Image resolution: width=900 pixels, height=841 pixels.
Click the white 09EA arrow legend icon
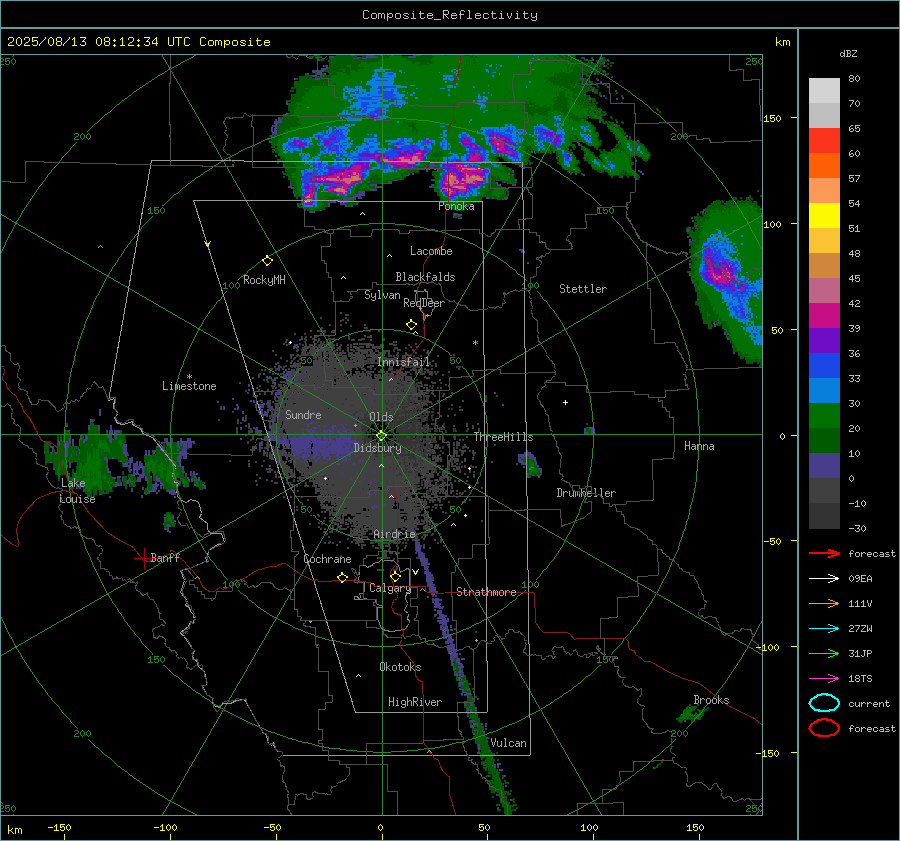pos(824,578)
